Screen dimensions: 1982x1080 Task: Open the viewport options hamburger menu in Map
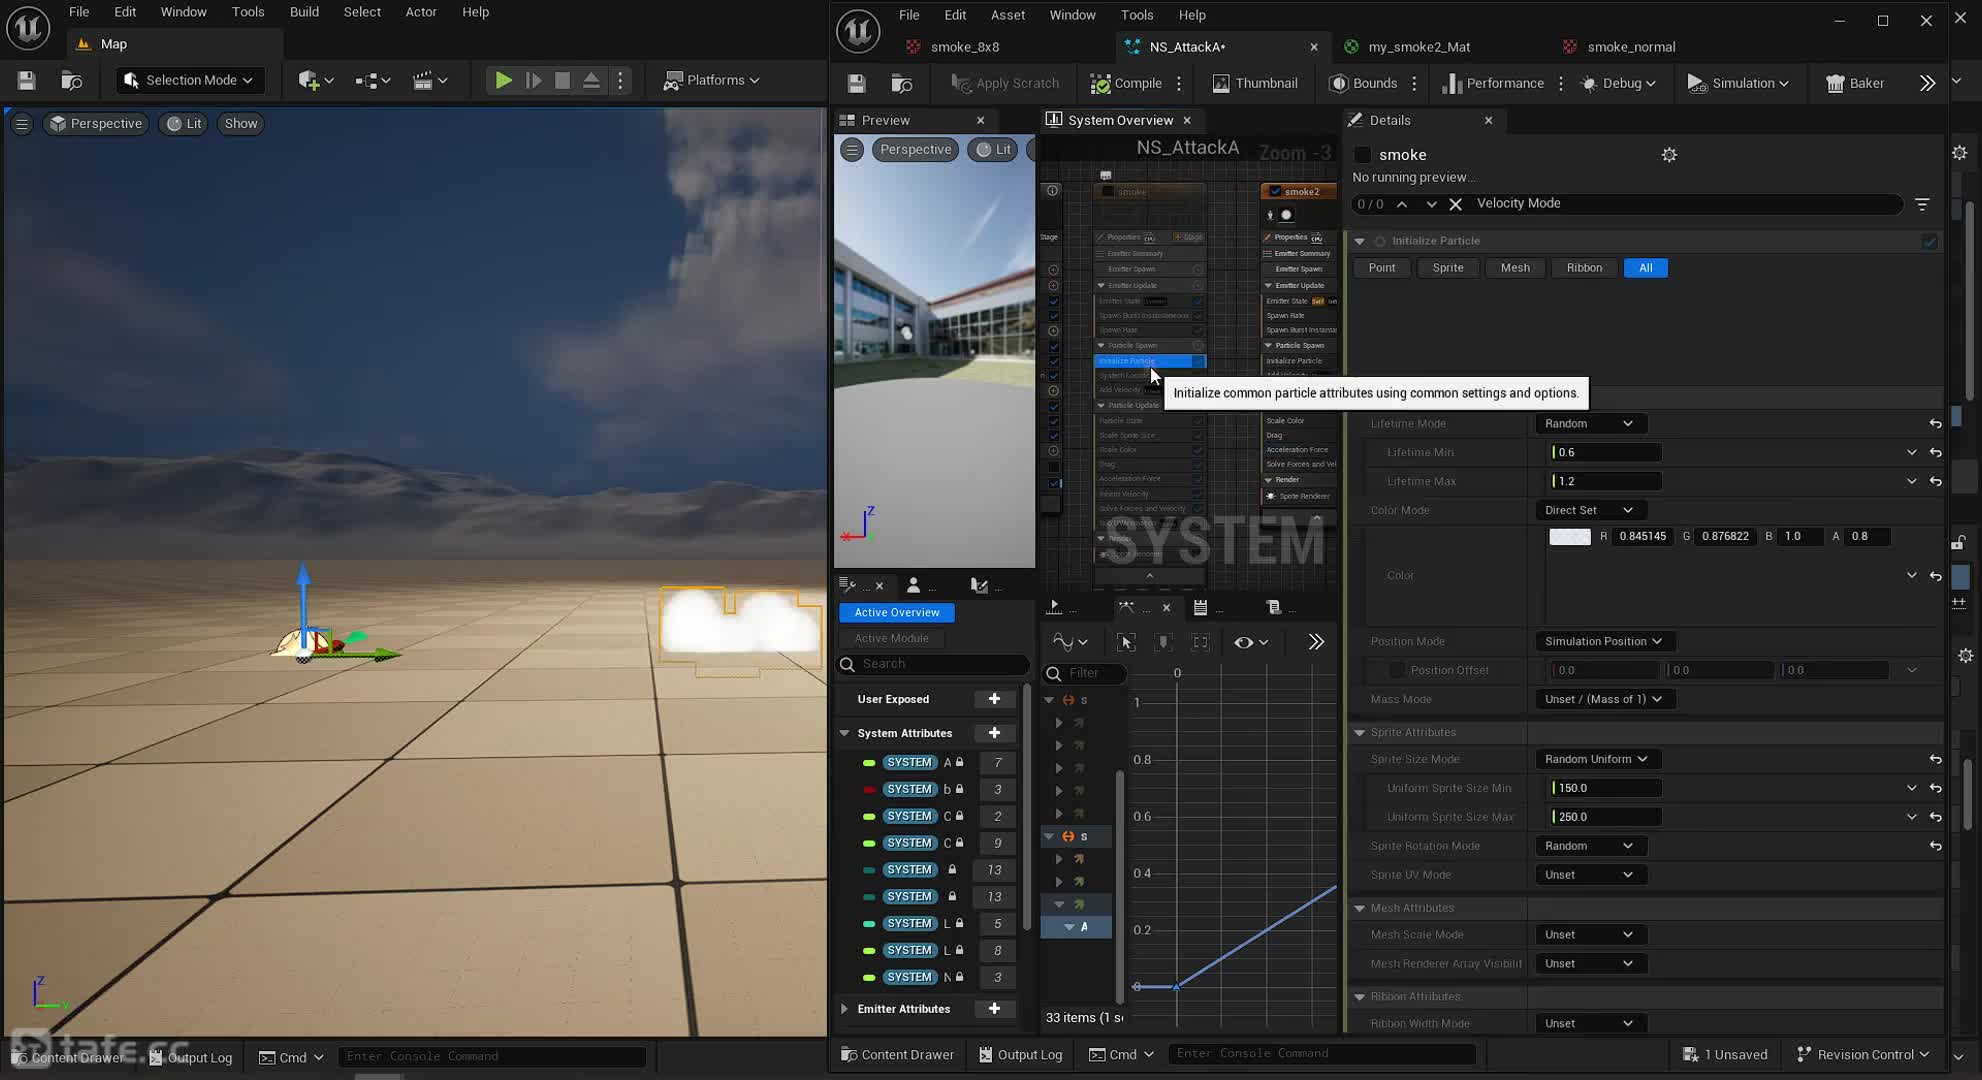click(x=21, y=123)
